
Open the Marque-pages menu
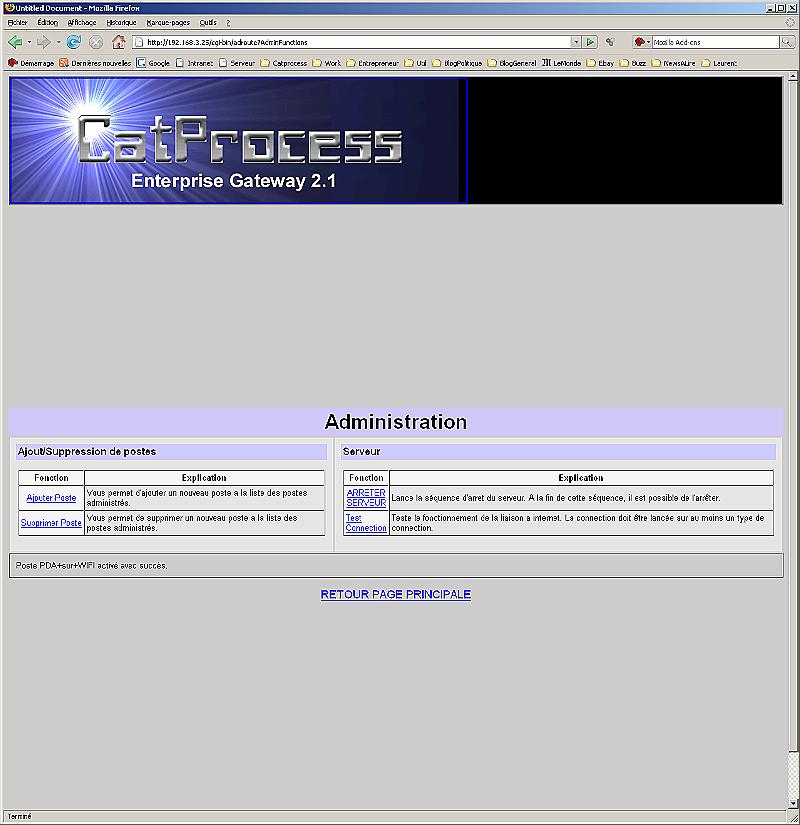click(168, 23)
